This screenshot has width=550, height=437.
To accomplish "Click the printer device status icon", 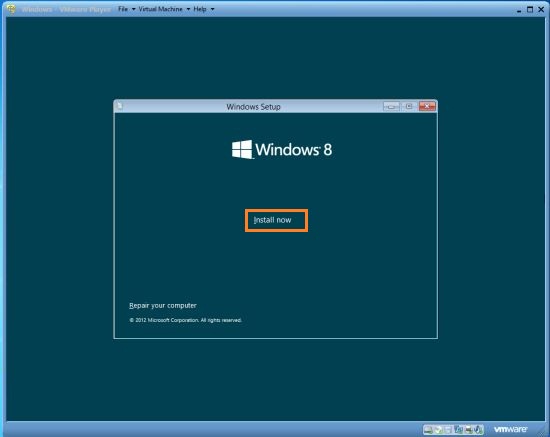I will click(469, 430).
